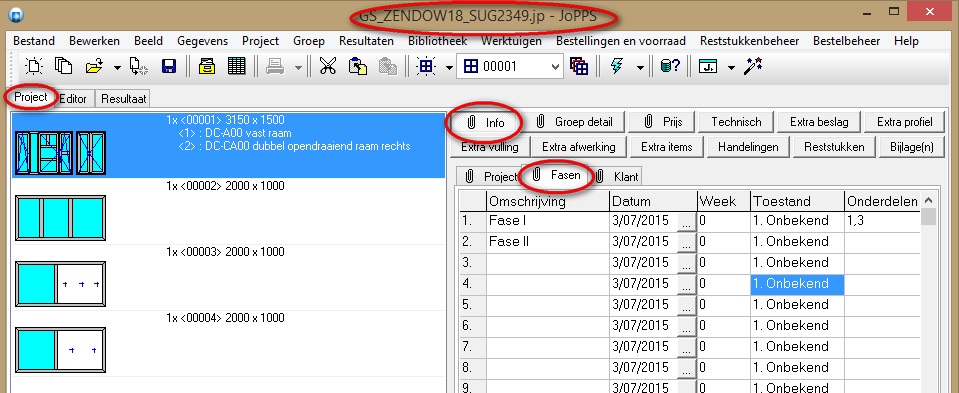Click the yellow archive box toolbar icon

207,66
